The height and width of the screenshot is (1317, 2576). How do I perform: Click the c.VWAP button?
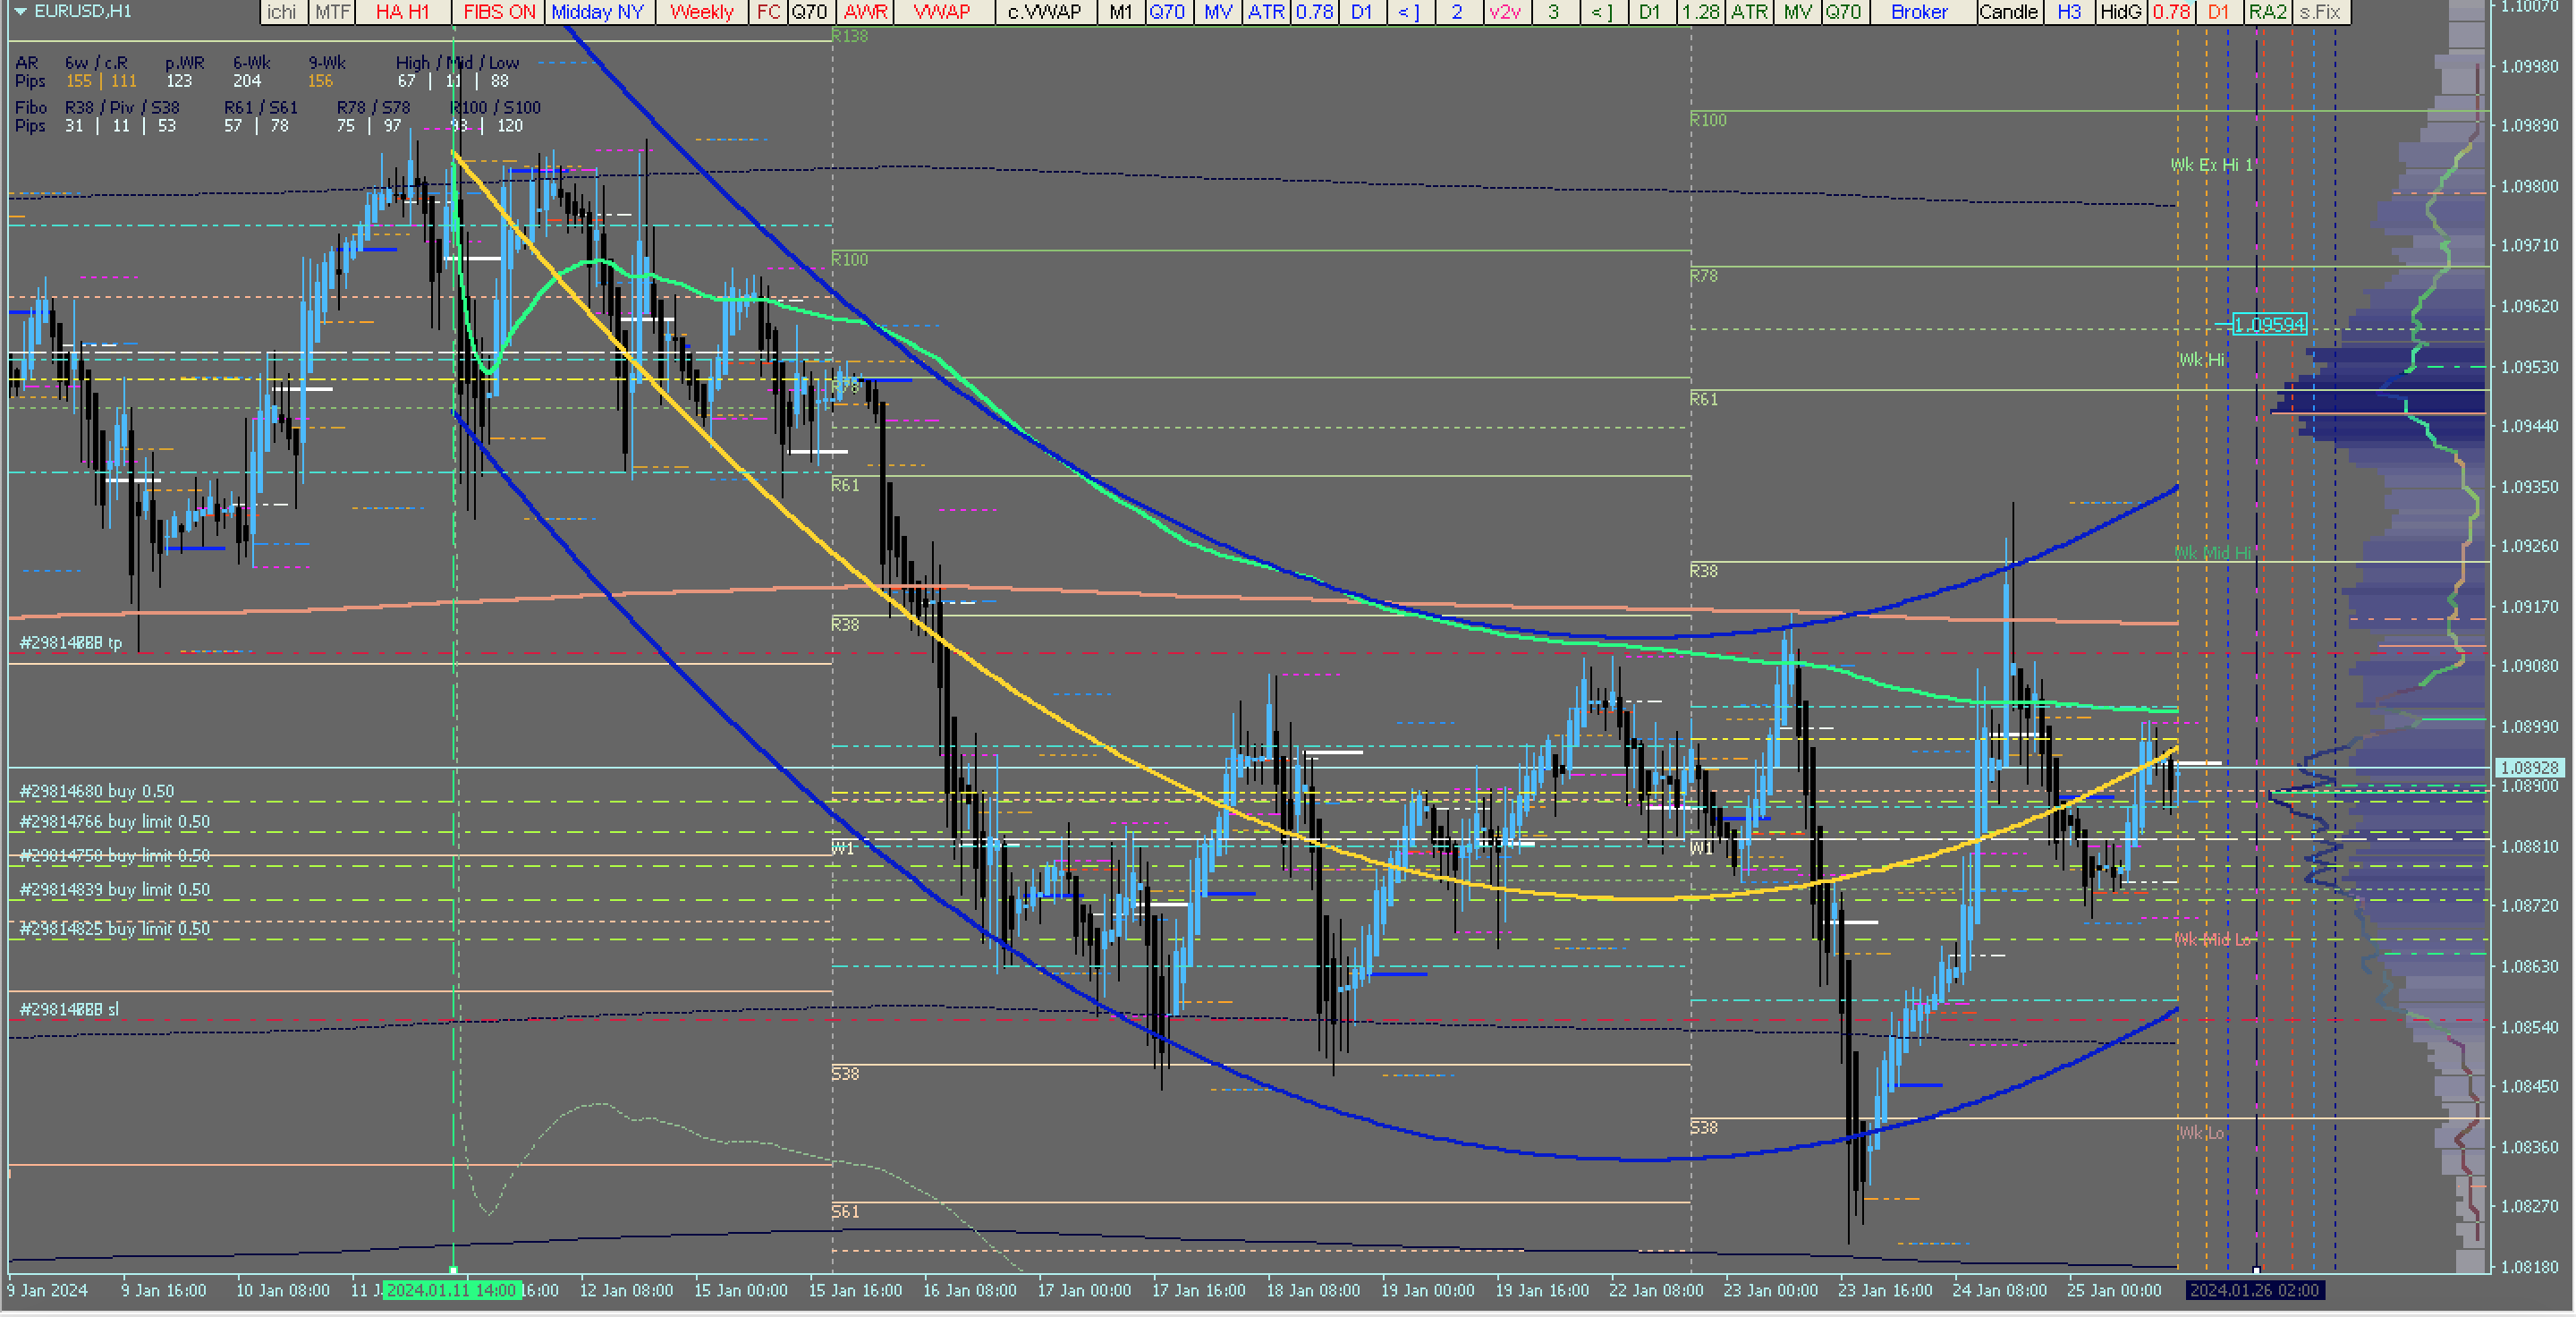pos(1044,12)
